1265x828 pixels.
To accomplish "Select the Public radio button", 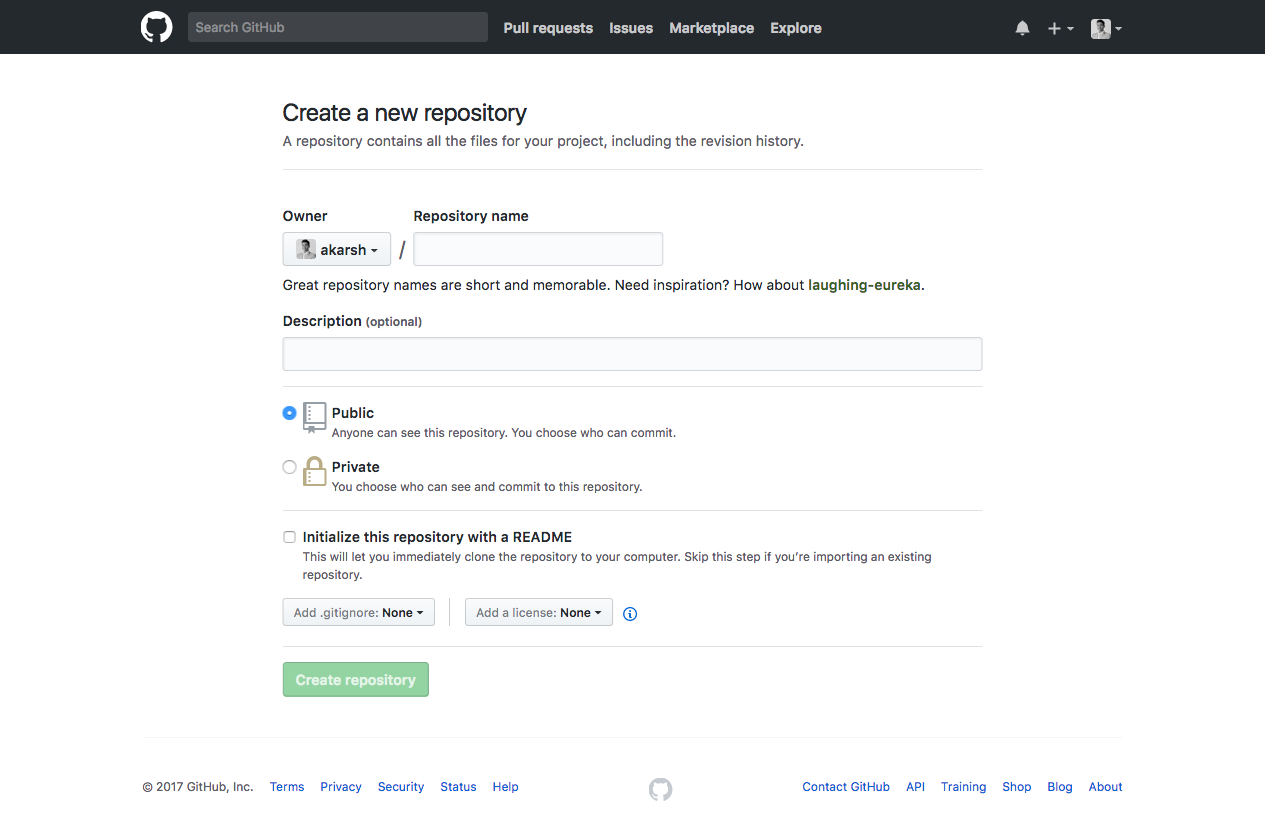I will point(289,412).
